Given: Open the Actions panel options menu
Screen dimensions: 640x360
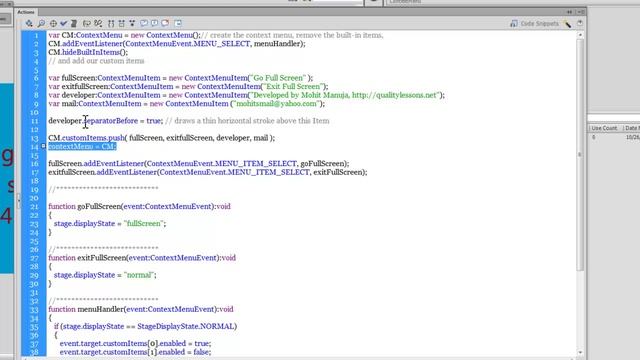Looking at the screenshot, I should (x=582, y=12).
